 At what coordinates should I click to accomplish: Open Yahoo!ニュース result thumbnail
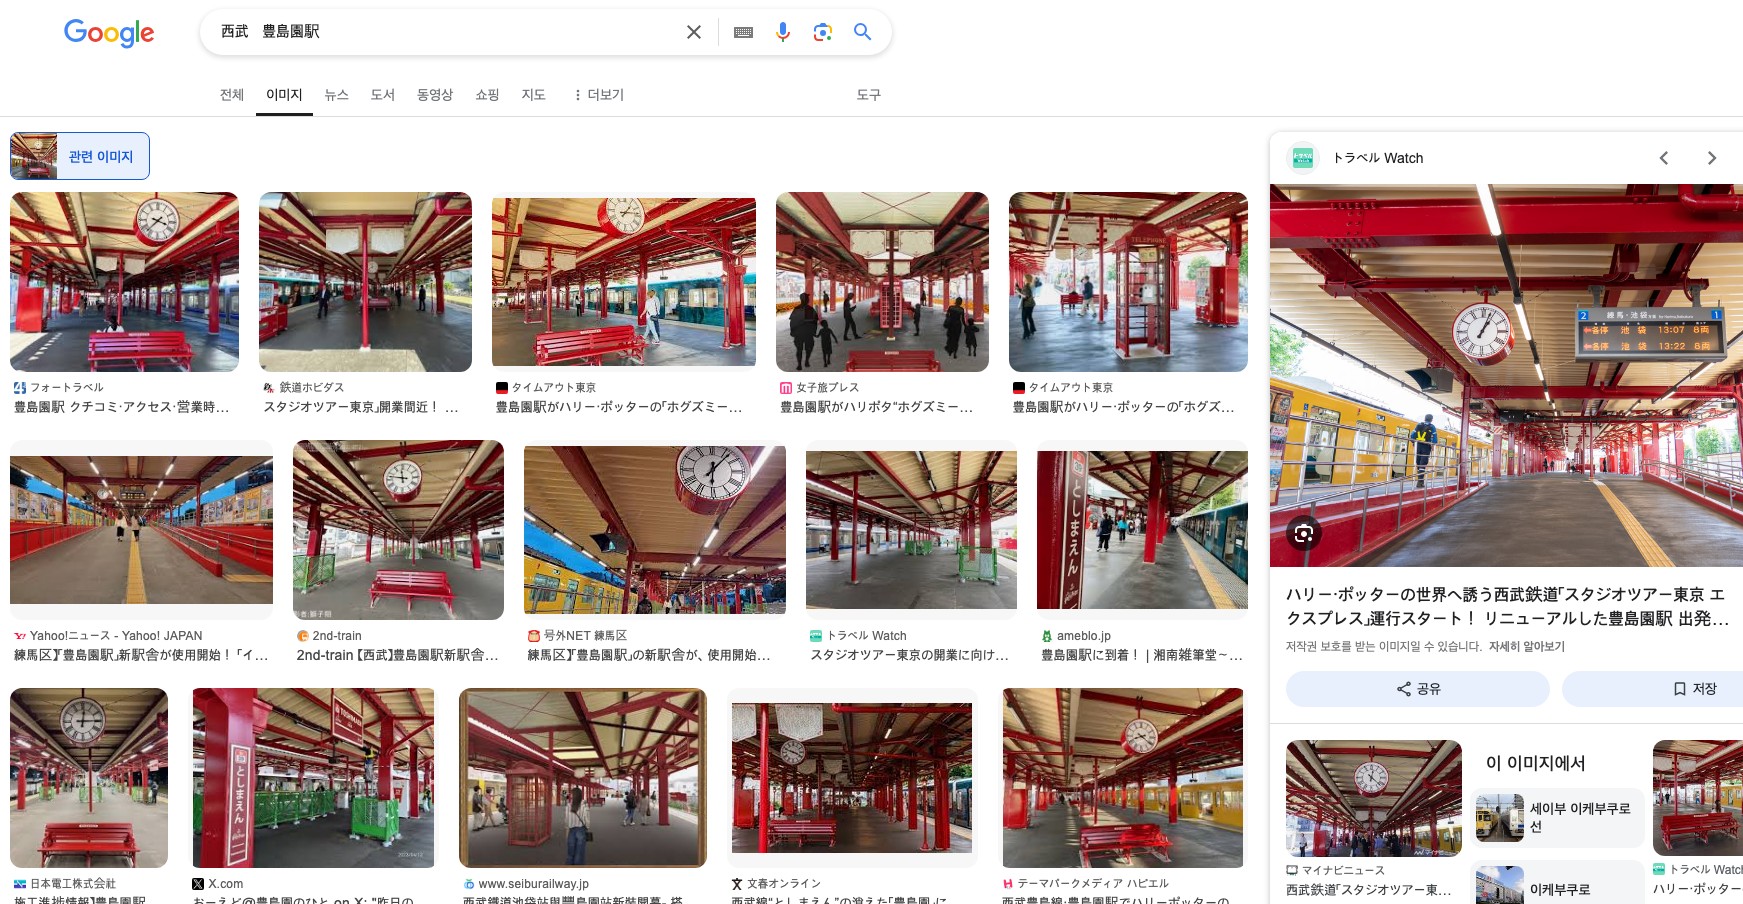[141, 530]
